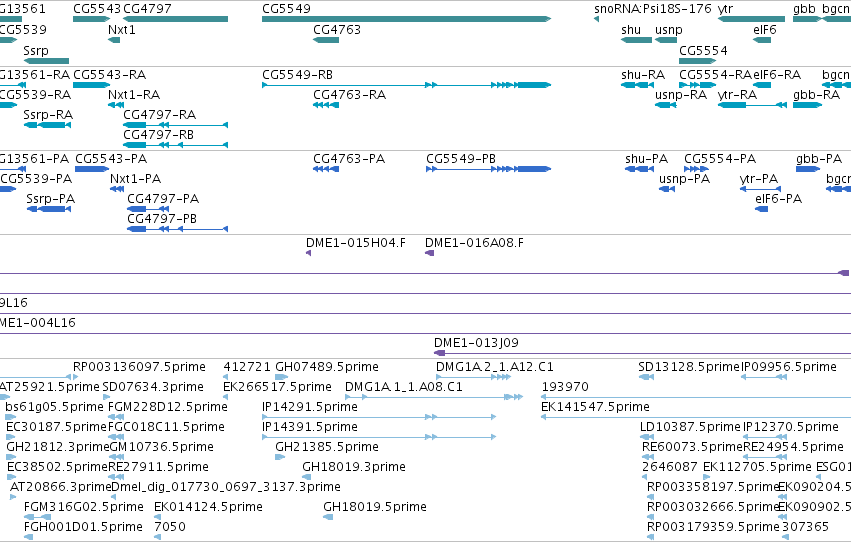Click the eIF6-RA transcript
Screen dimensions: 851x542
(x=762, y=85)
